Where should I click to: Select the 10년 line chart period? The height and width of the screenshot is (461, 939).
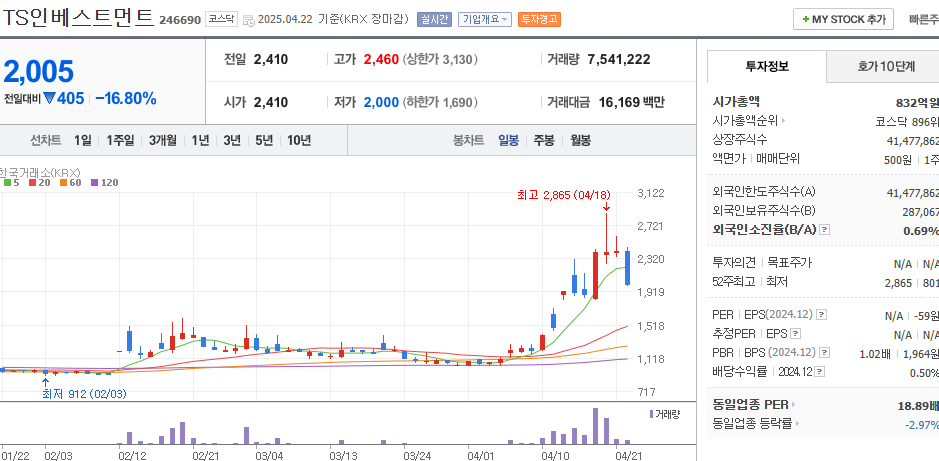(x=299, y=141)
